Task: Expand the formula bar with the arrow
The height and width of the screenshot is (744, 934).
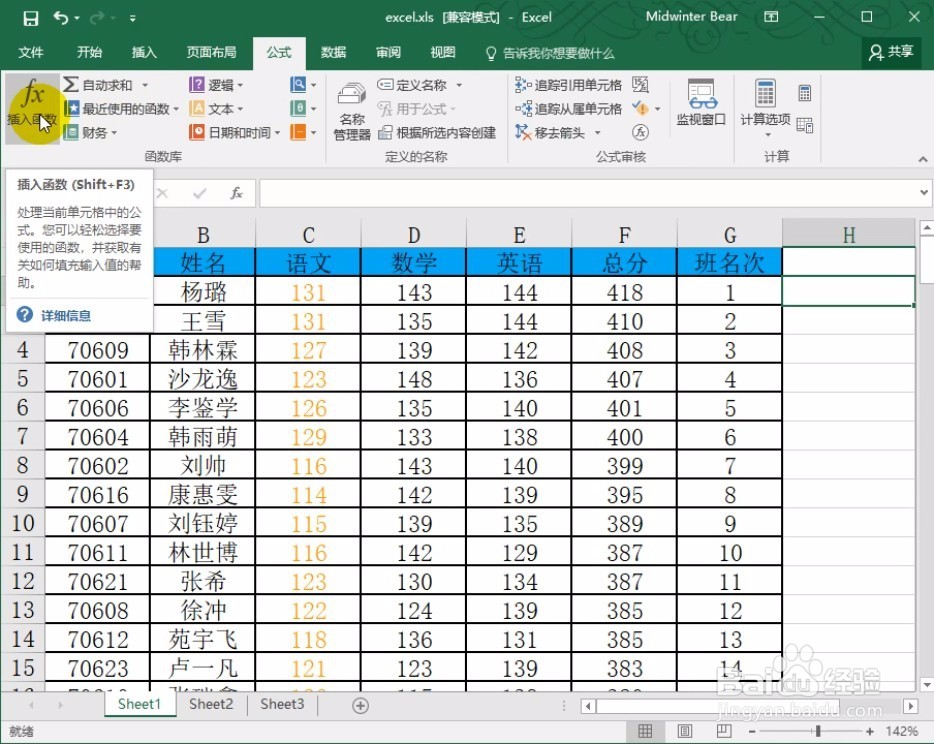Action: pyautogui.click(x=924, y=192)
